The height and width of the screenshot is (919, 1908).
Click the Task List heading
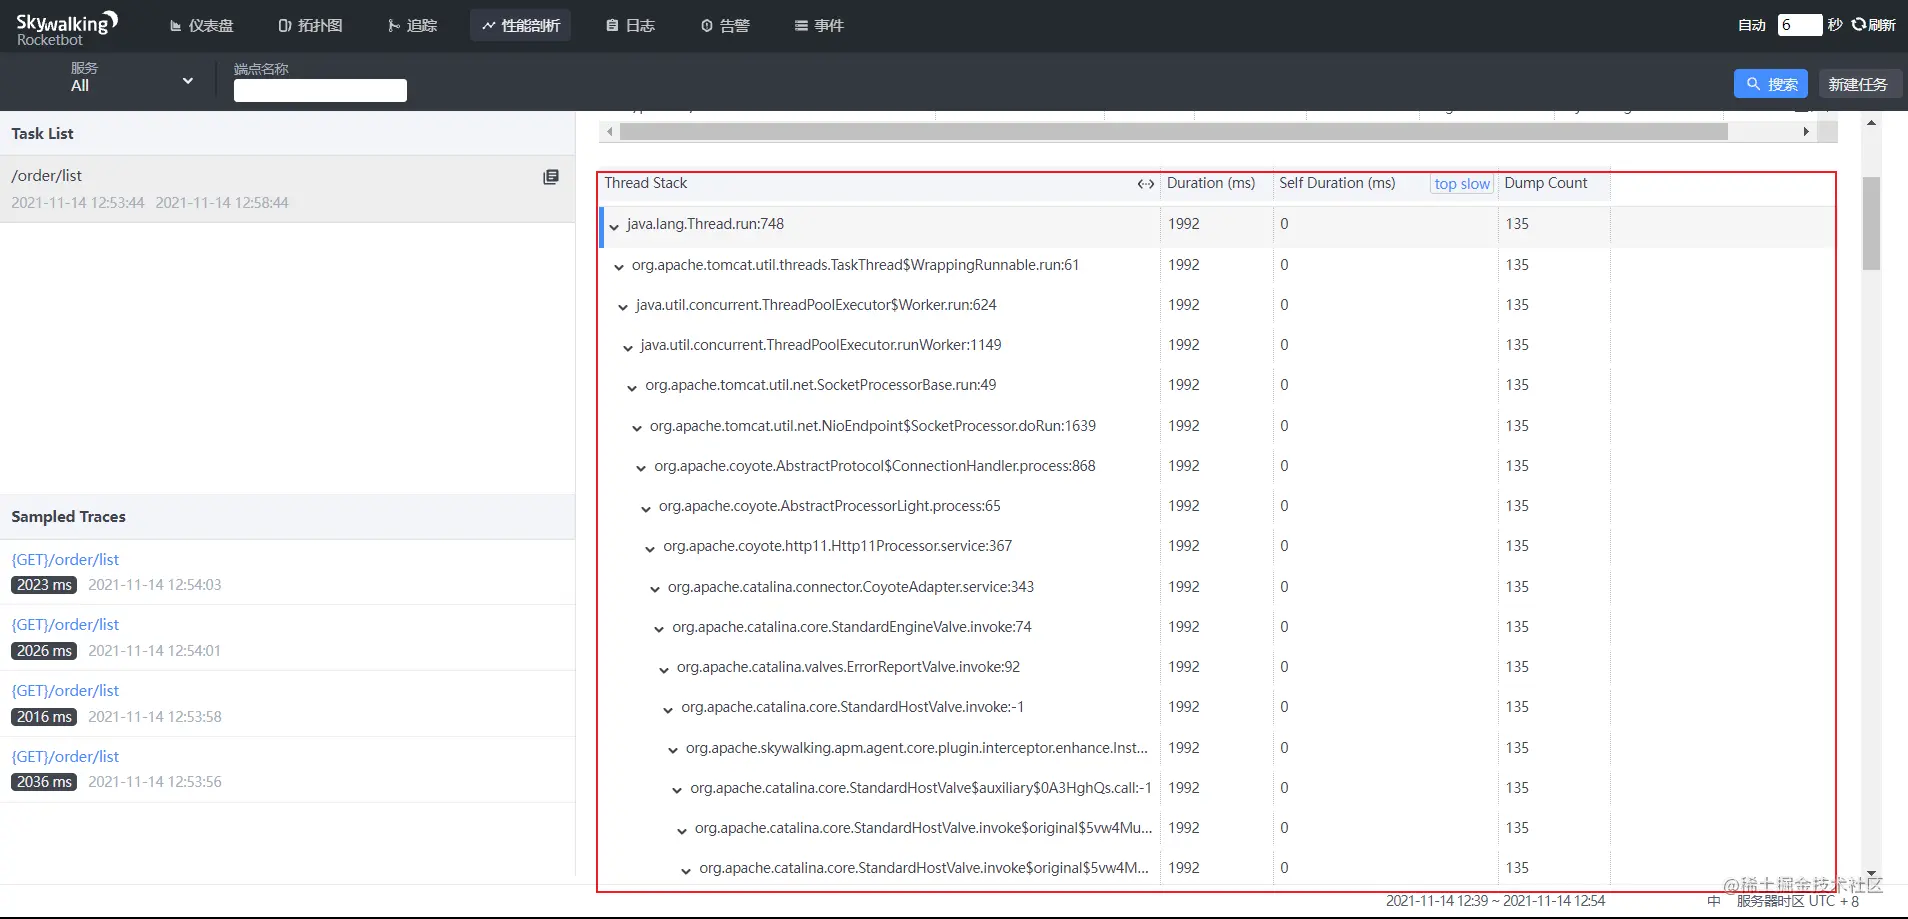pyautogui.click(x=42, y=134)
